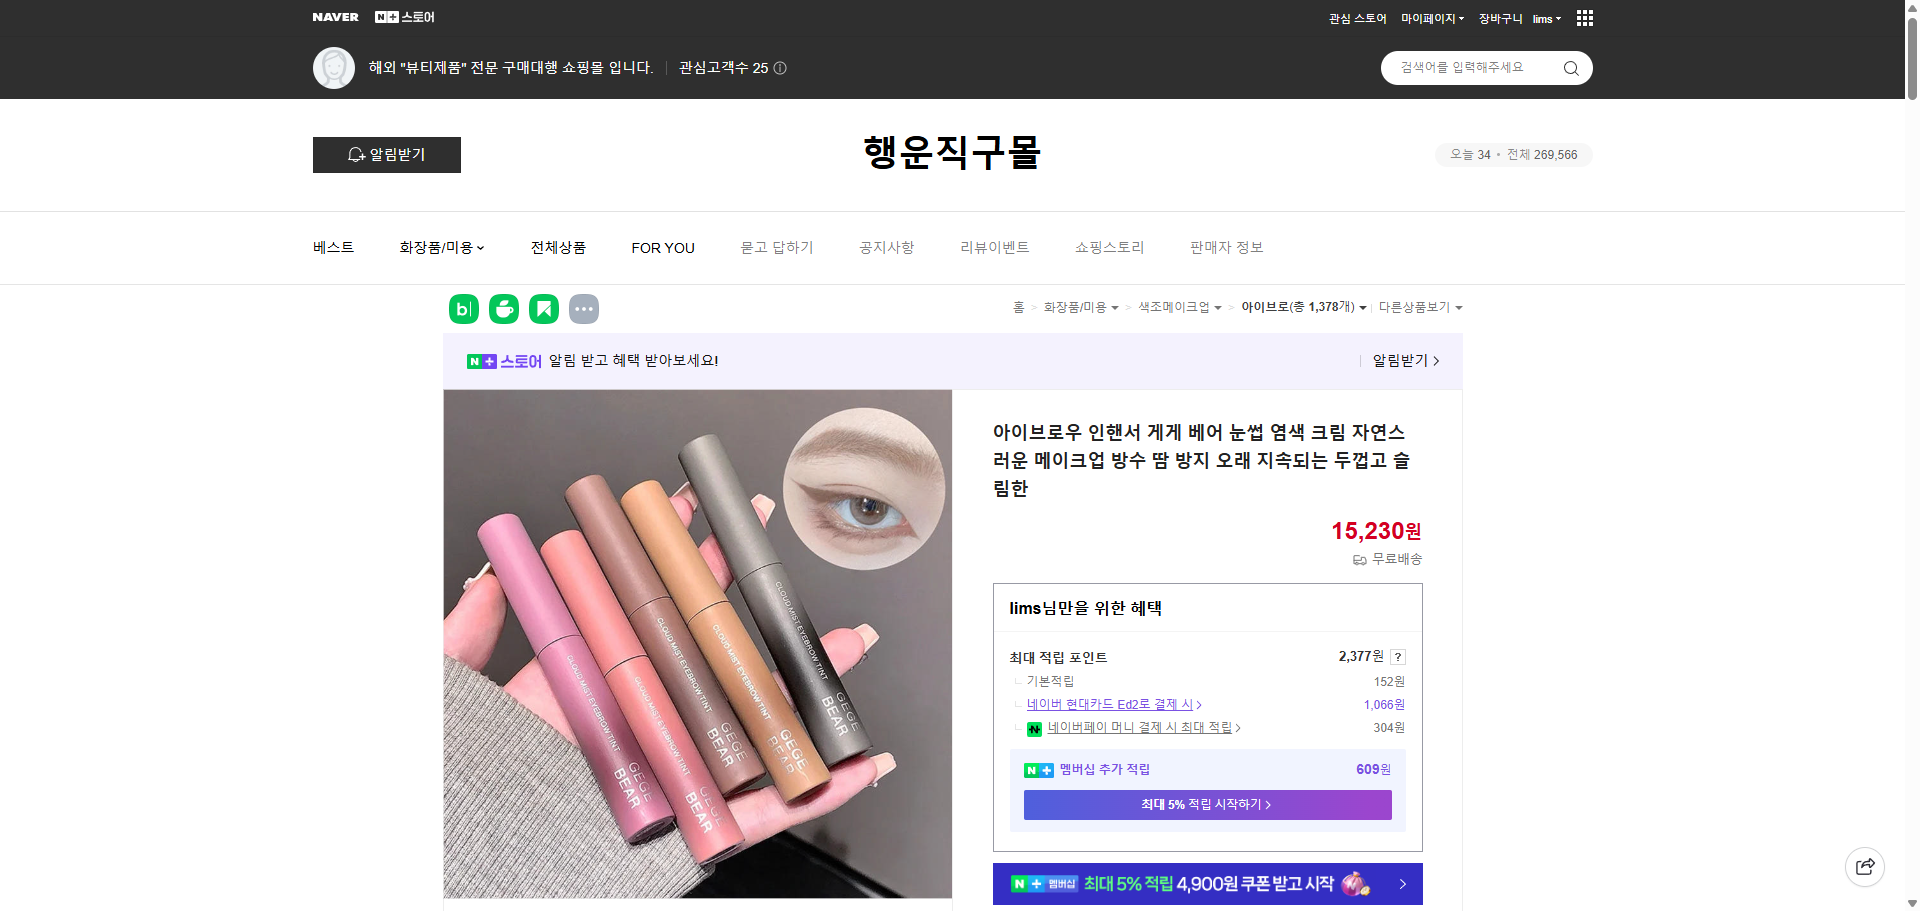Share the product to Naver Blog
This screenshot has height=911, width=1920.
coord(463,309)
